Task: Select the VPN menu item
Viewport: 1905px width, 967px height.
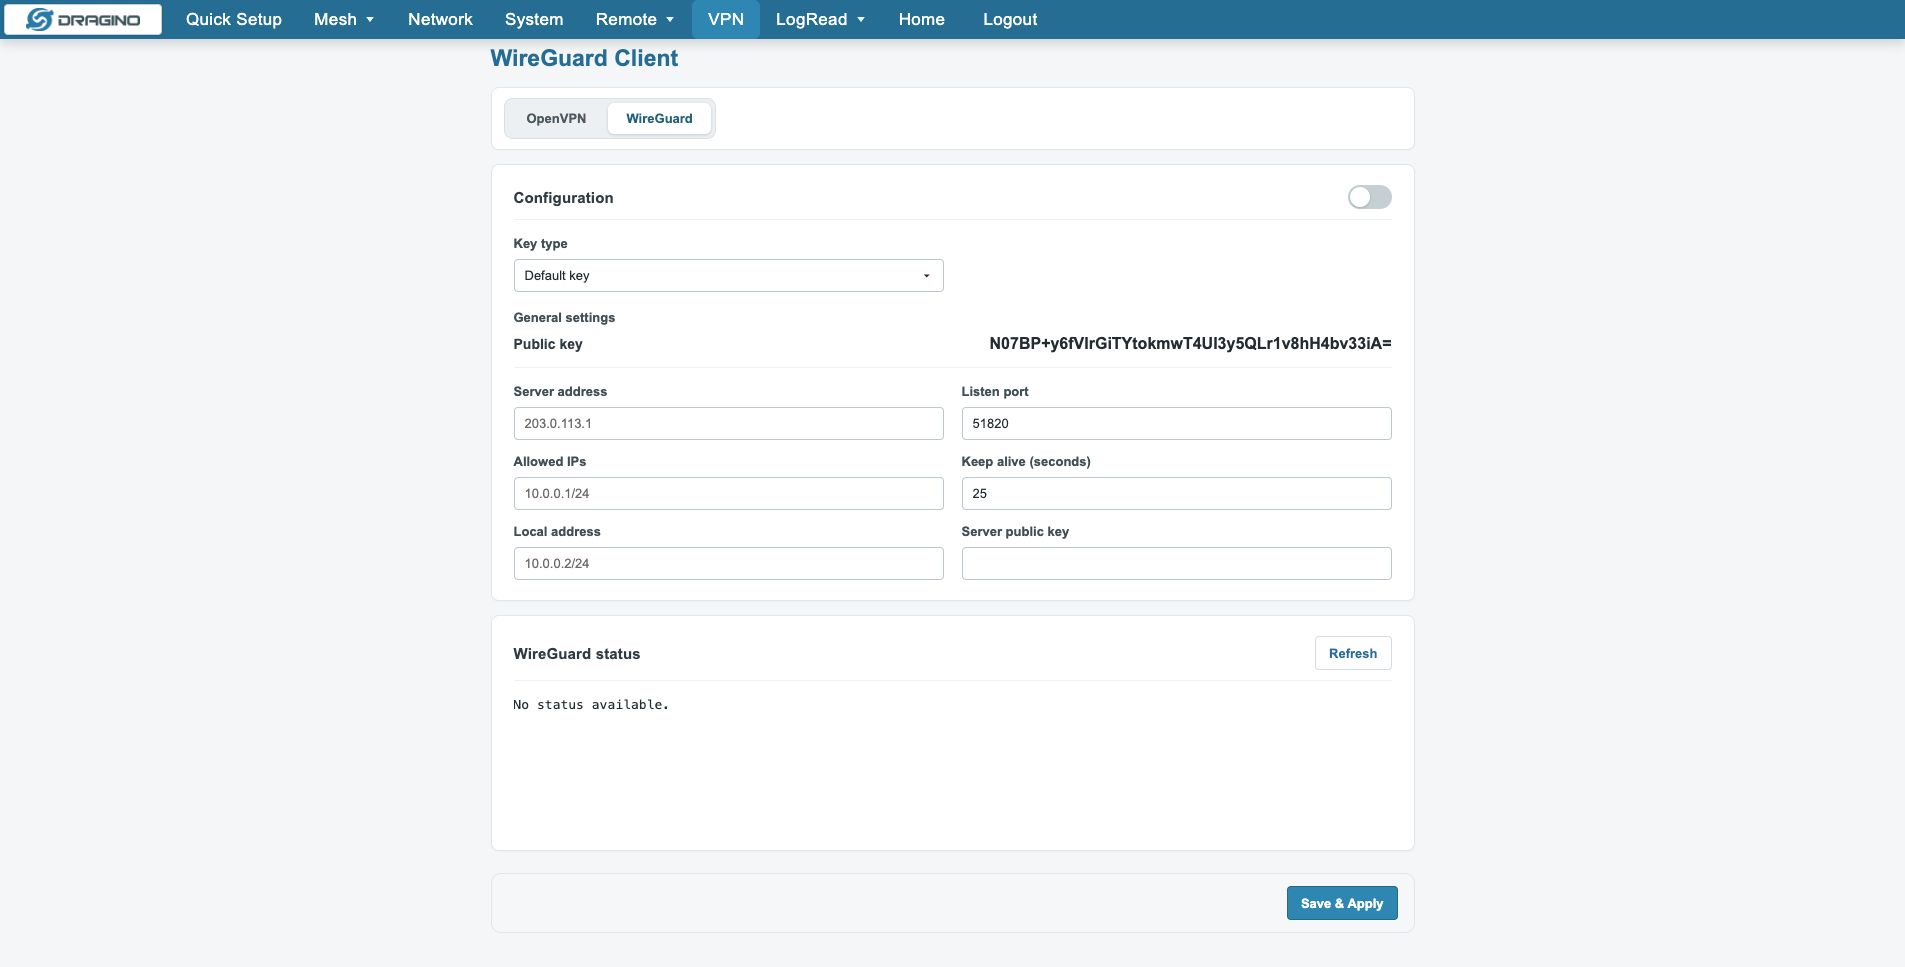Action: [726, 20]
